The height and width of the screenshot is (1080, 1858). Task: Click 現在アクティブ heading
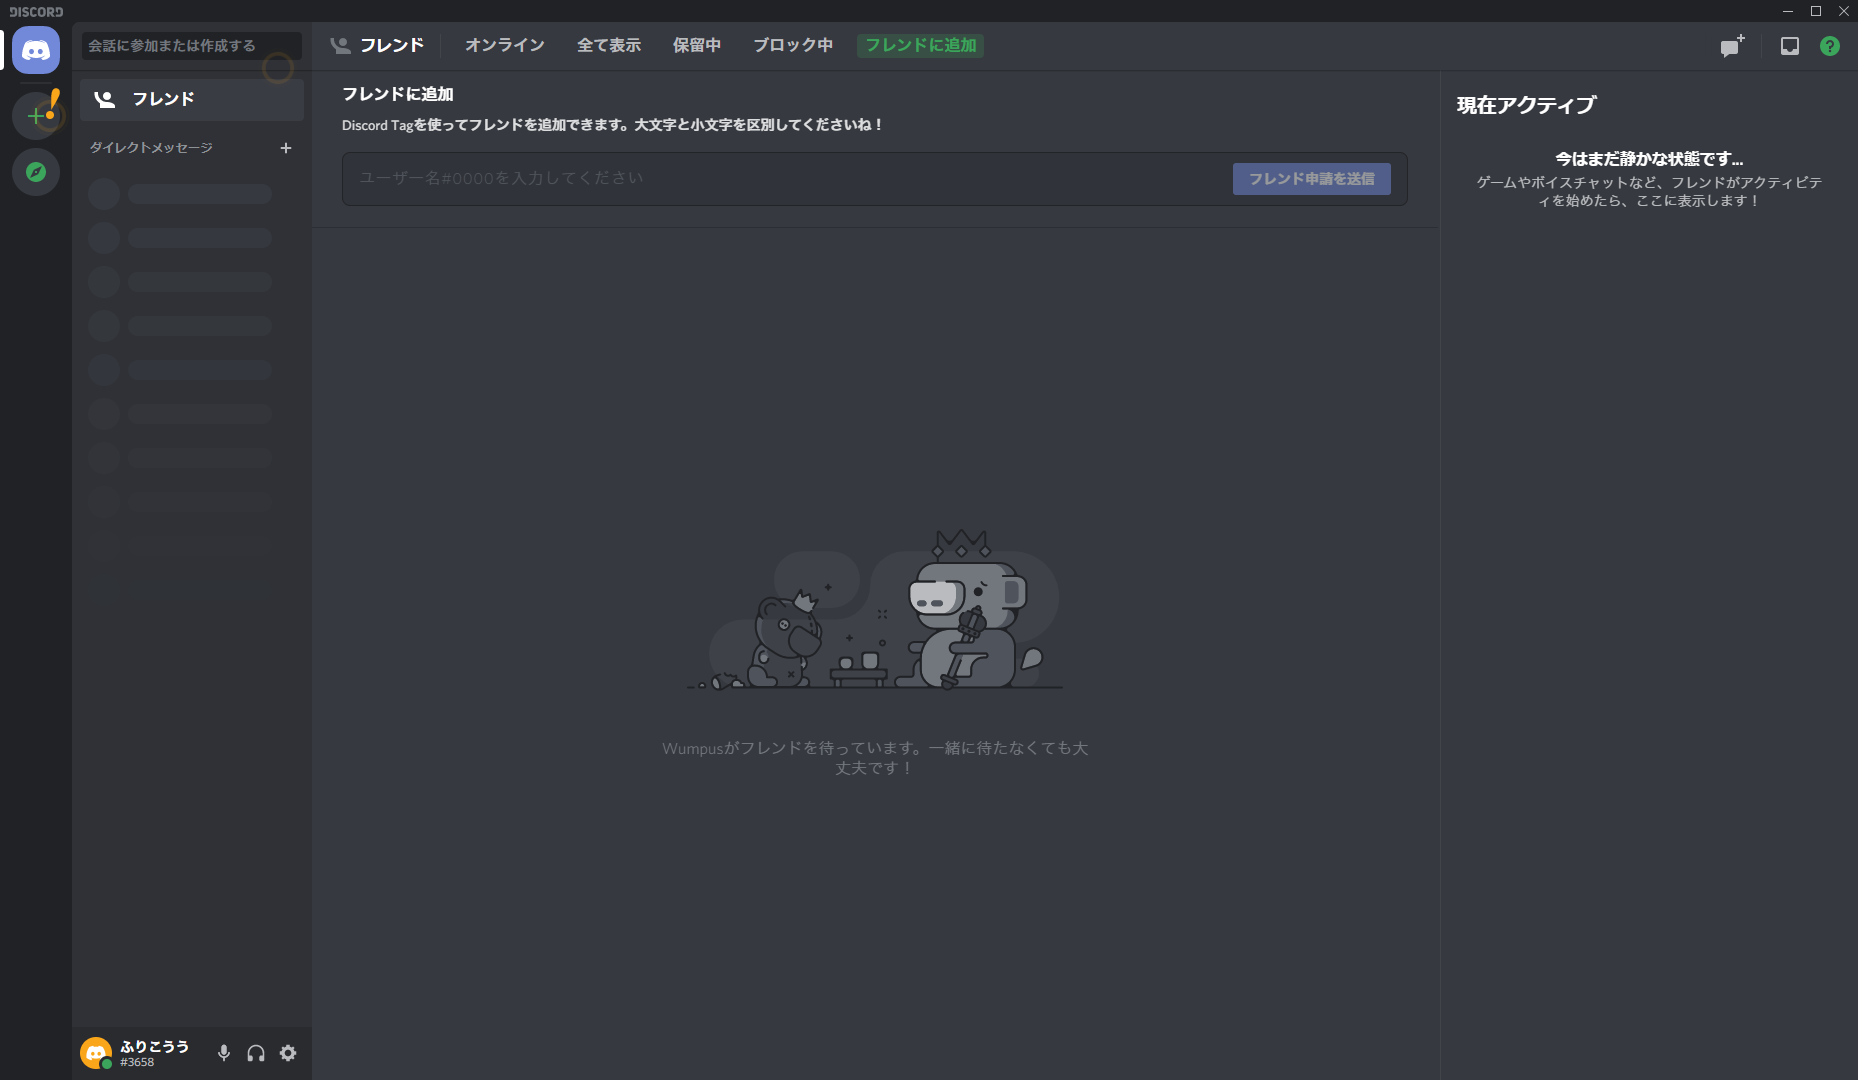[x=1526, y=105]
